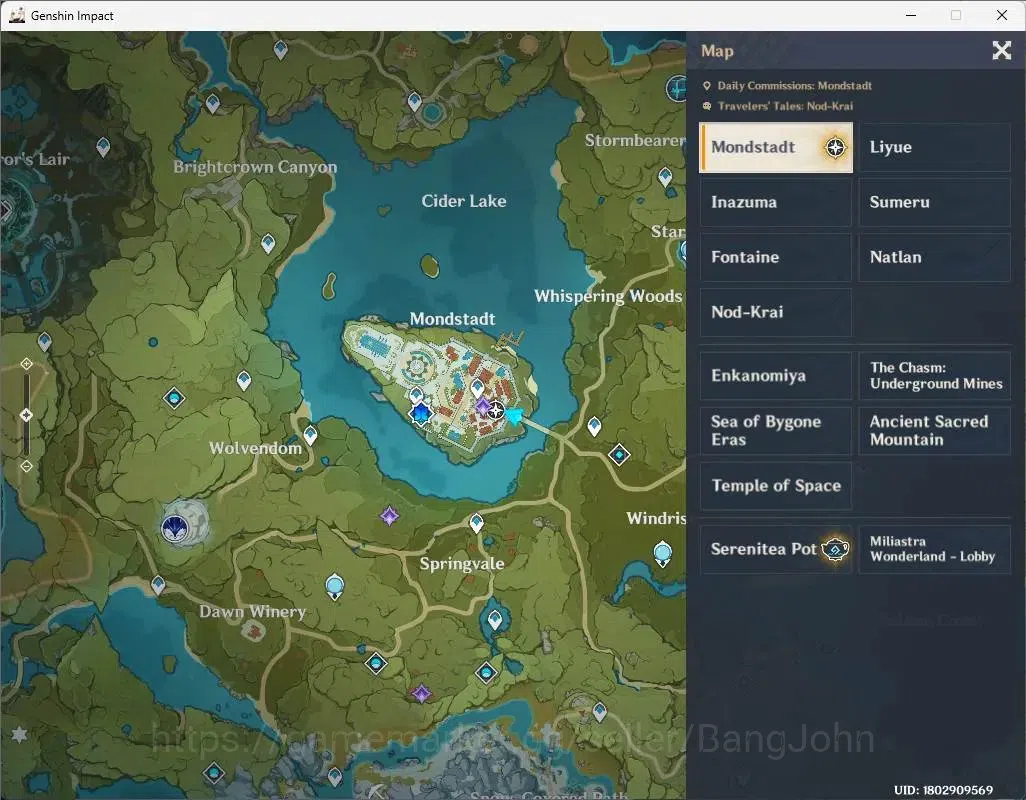This screenshot has height=800, width=1026.
Task: Click the Springvale map label
Action: (x=462, y=563)
